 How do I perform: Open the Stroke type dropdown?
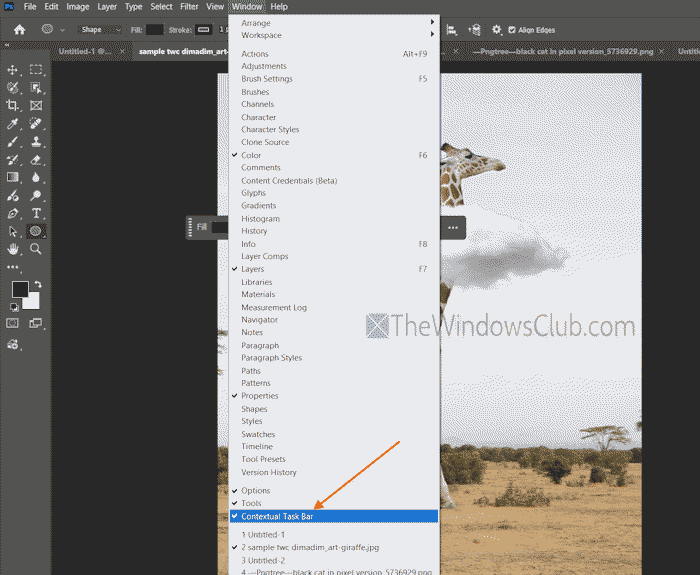[x=204, y=30]
